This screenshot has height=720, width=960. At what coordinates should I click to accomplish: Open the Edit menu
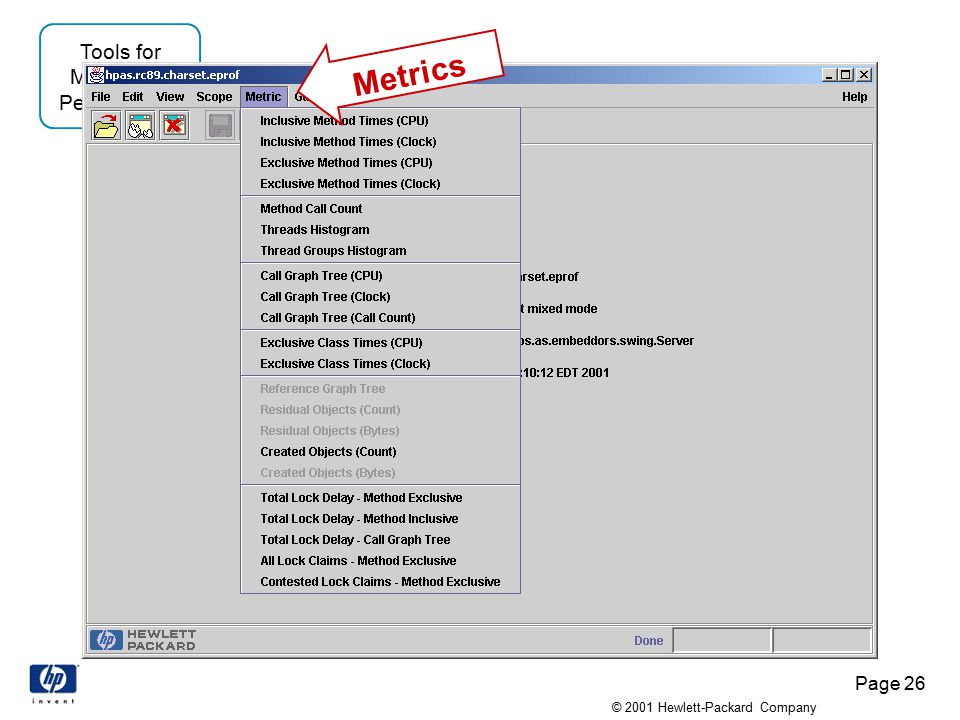tap(132, 97)
